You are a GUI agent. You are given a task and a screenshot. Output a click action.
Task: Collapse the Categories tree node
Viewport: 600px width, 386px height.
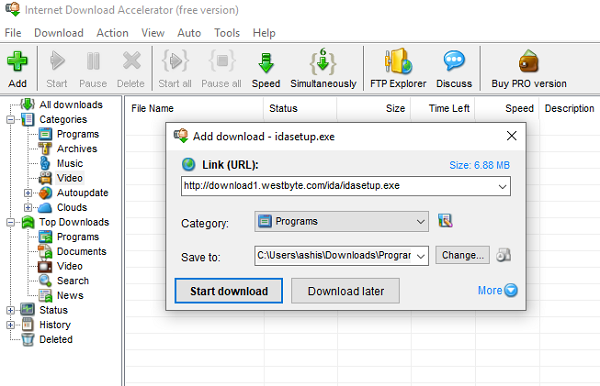point(10,119)
